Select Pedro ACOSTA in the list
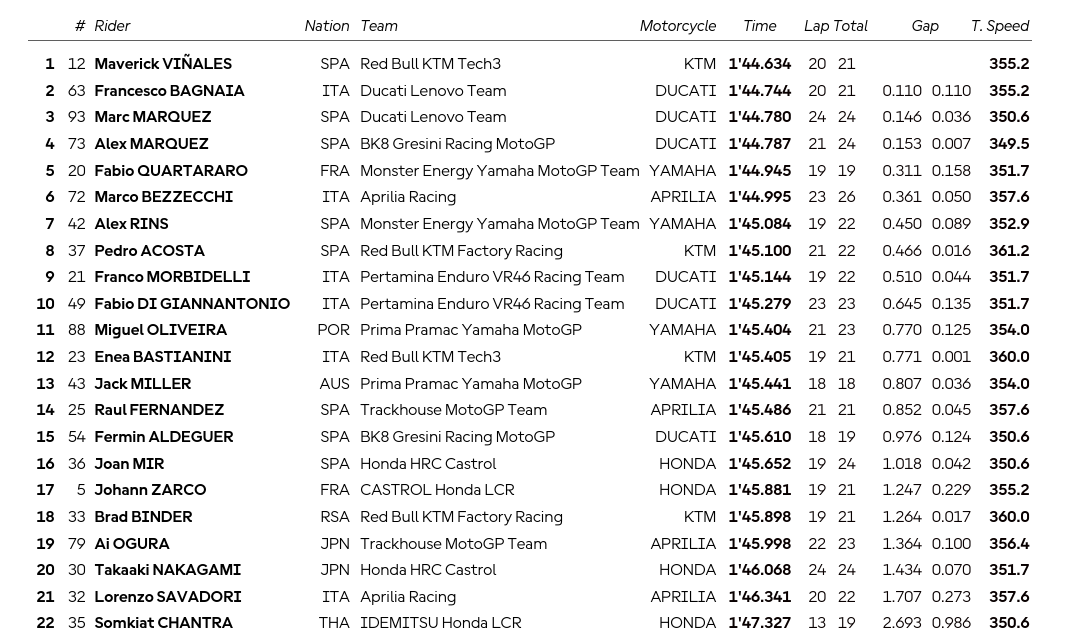The width and height of the screenshot is (1071, 635). click(150, 251)
